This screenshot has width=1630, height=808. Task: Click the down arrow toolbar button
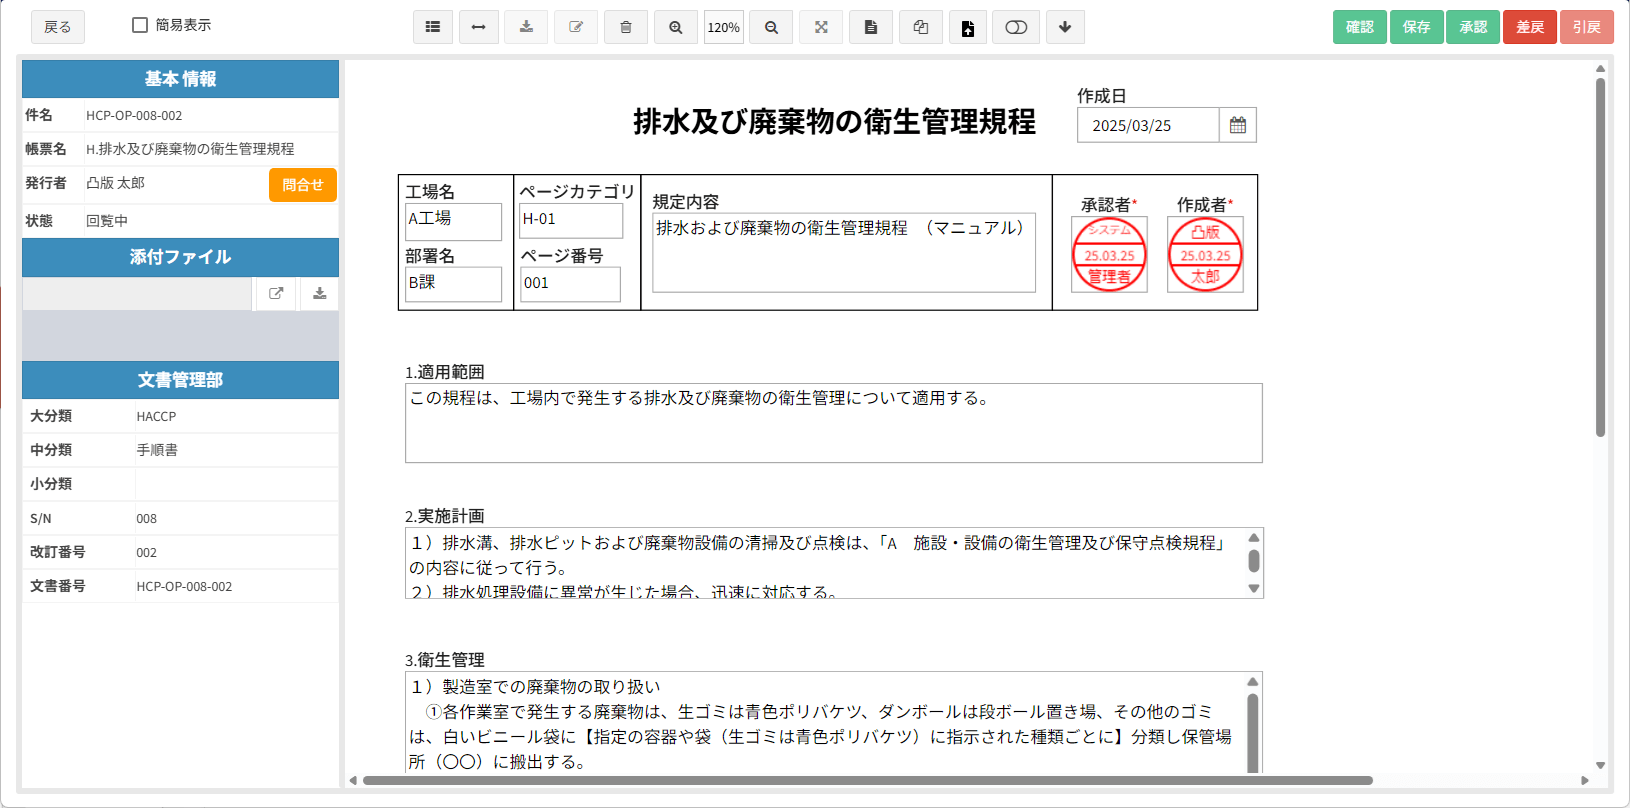tap(1065, 27)
